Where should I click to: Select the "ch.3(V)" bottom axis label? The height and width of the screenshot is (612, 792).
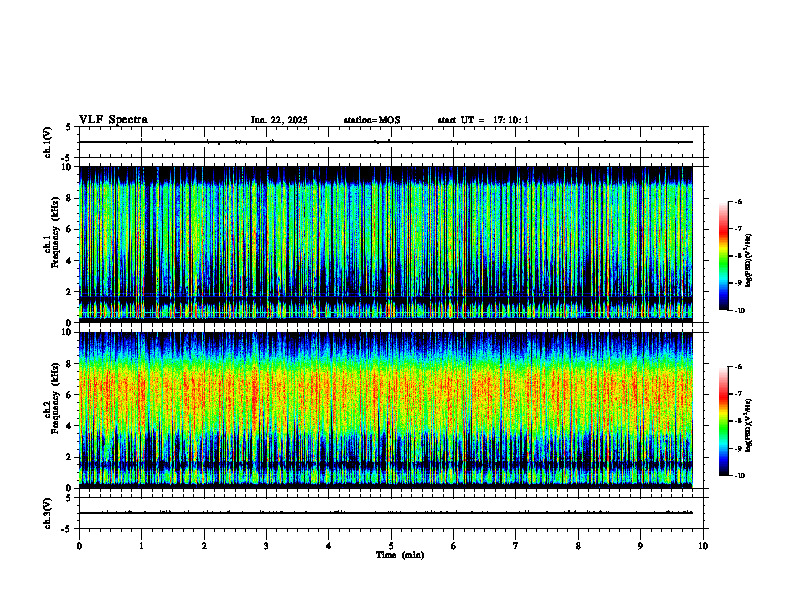point(48,513)
